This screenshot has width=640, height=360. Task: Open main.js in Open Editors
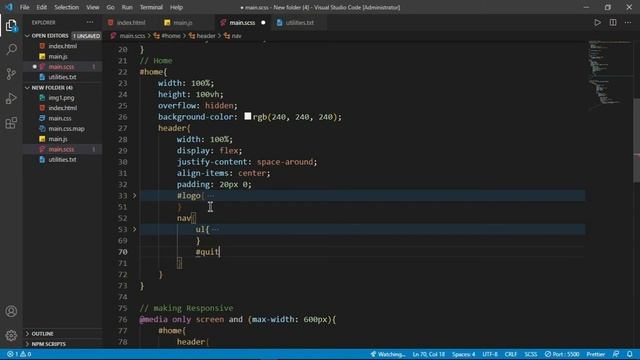58,56
